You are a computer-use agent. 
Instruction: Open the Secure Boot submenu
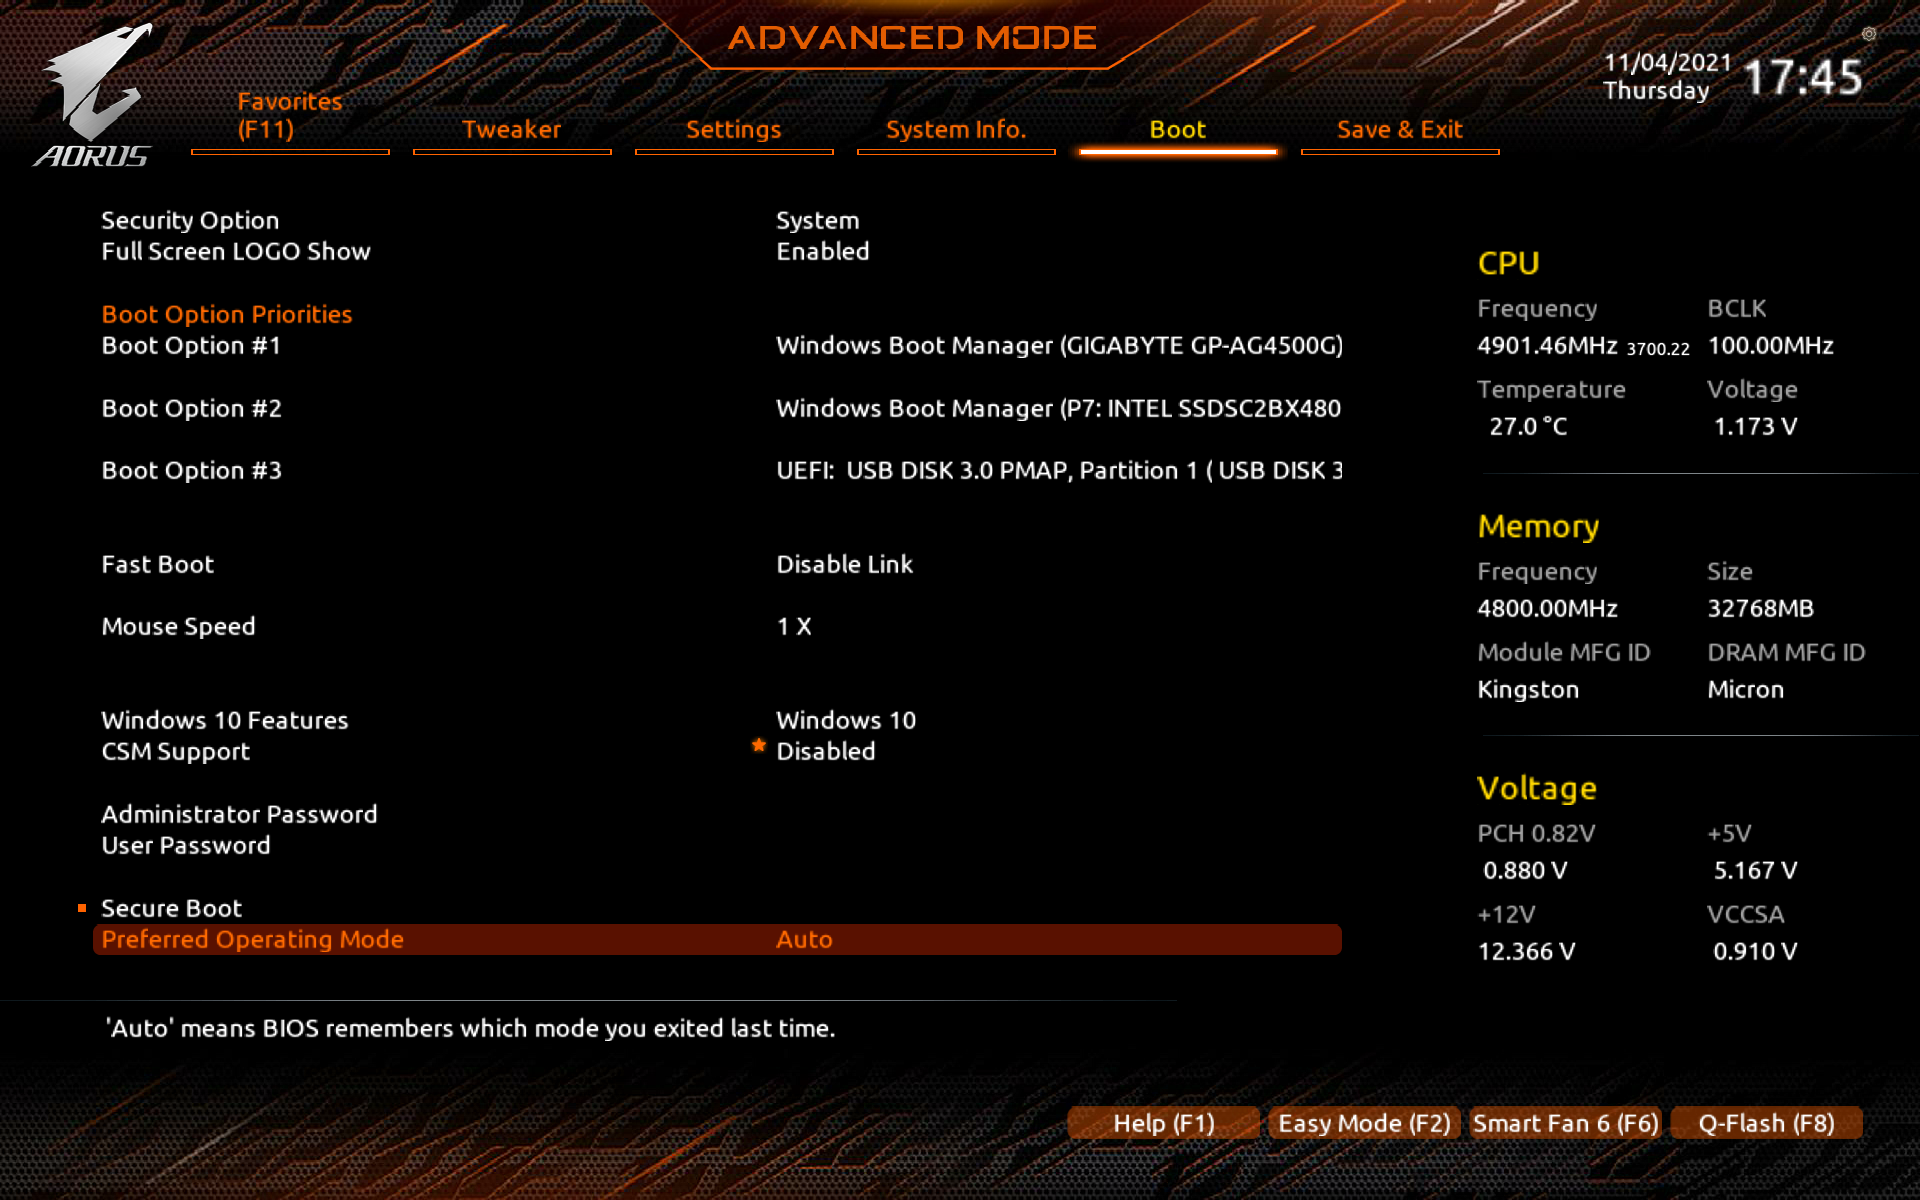pyautogui.click(x=171, y=908)
